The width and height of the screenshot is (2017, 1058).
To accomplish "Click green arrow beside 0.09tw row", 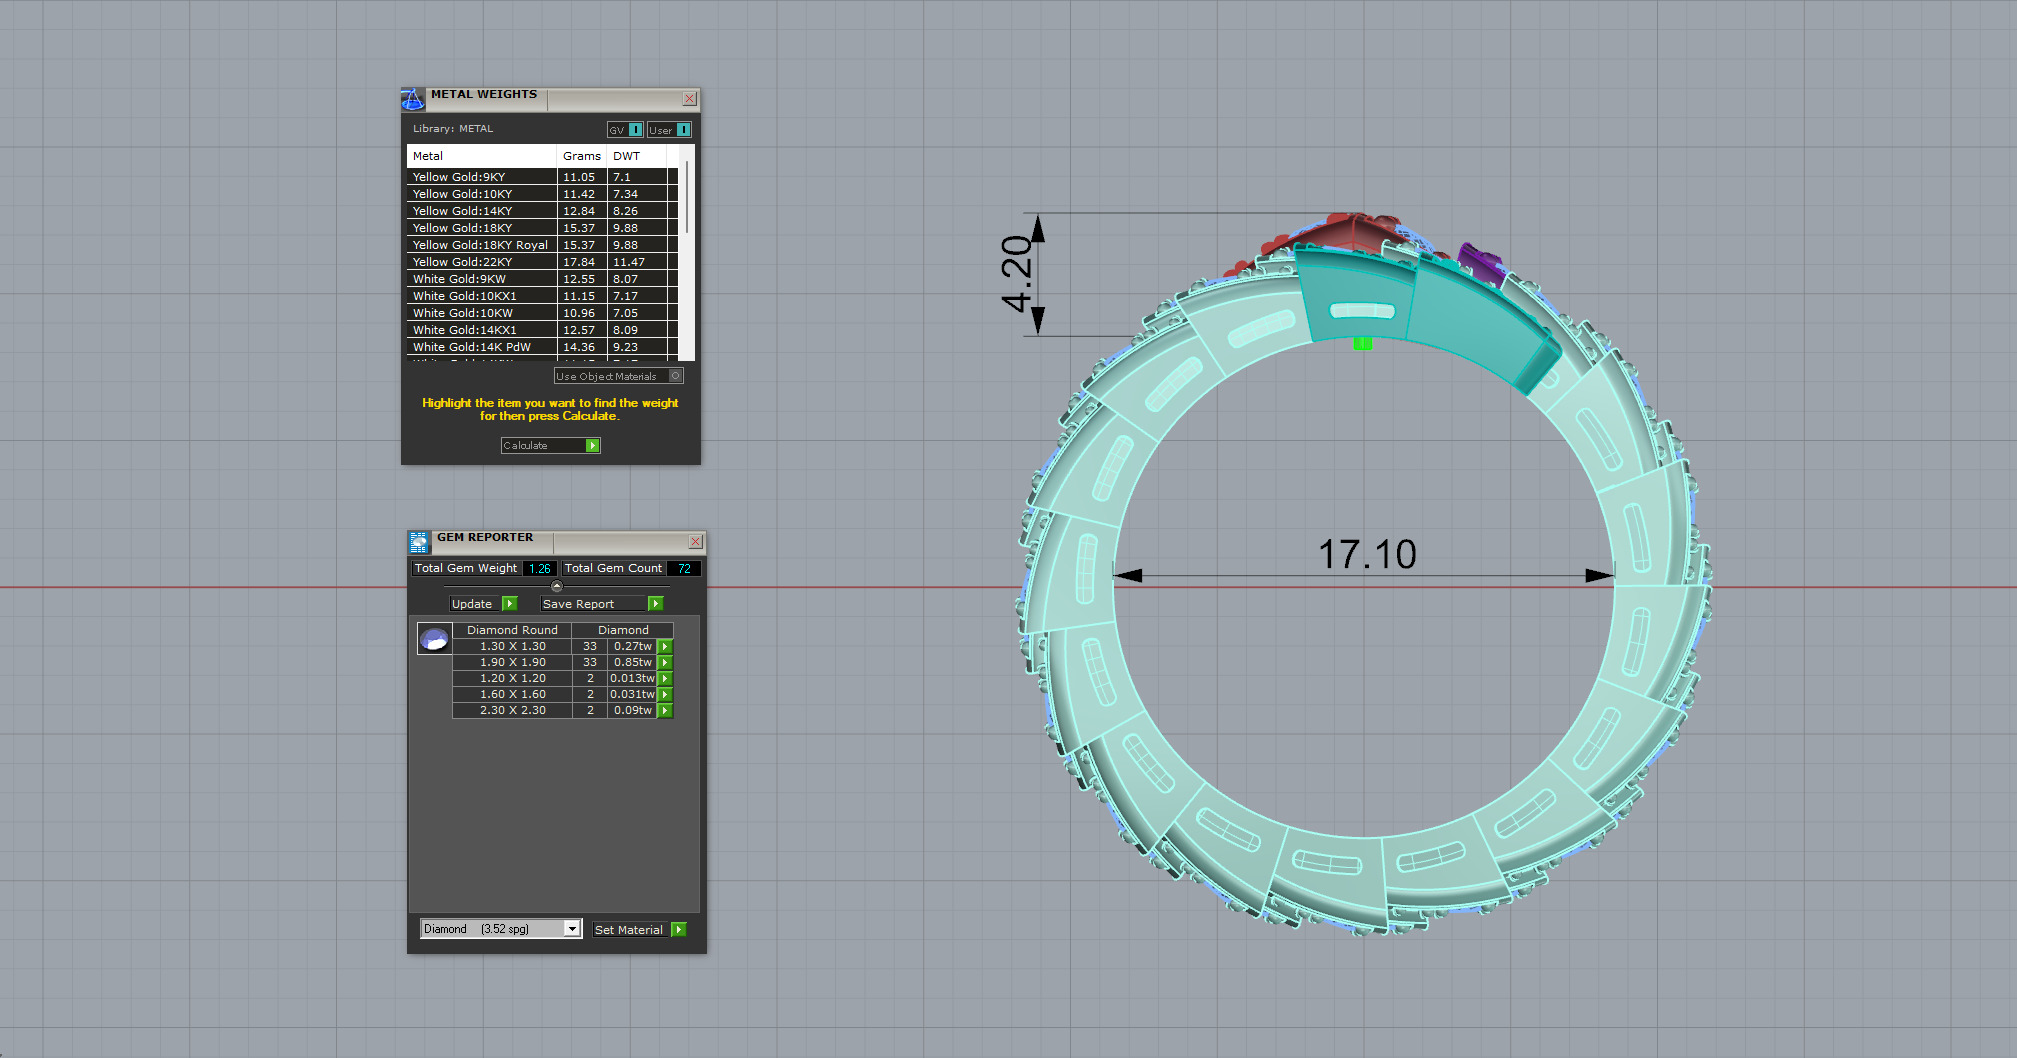I will (665, 711).
